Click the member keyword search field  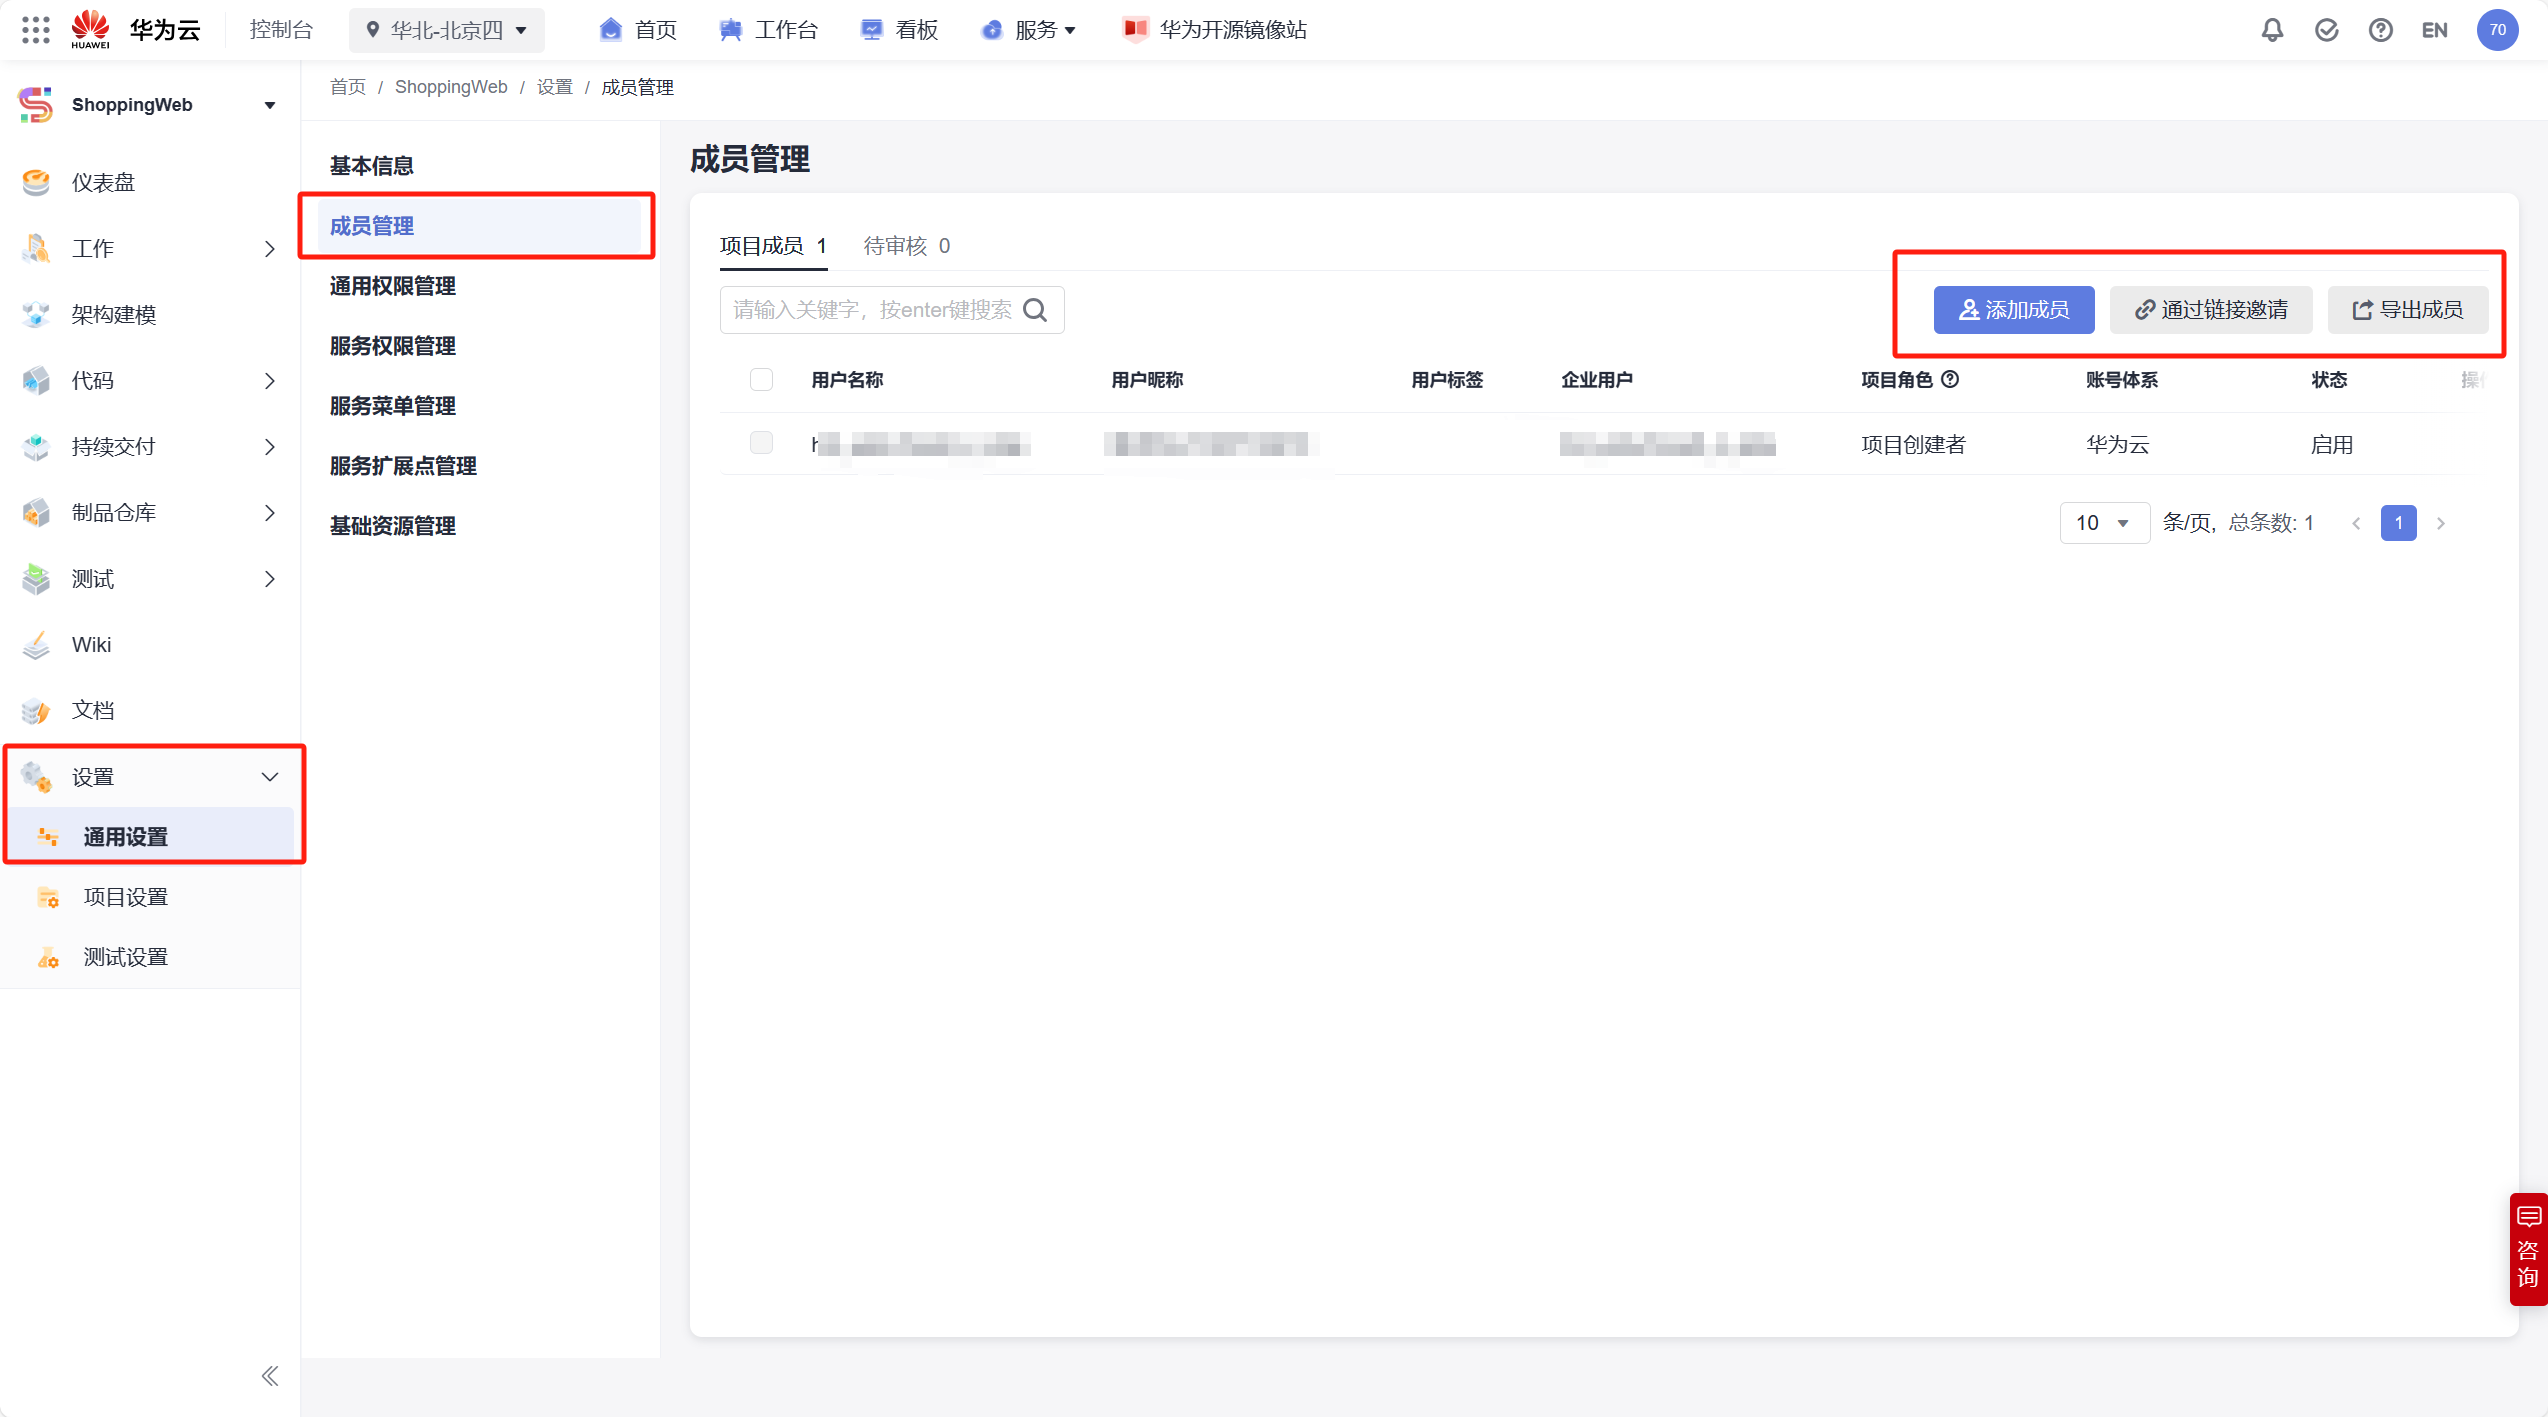870,310
